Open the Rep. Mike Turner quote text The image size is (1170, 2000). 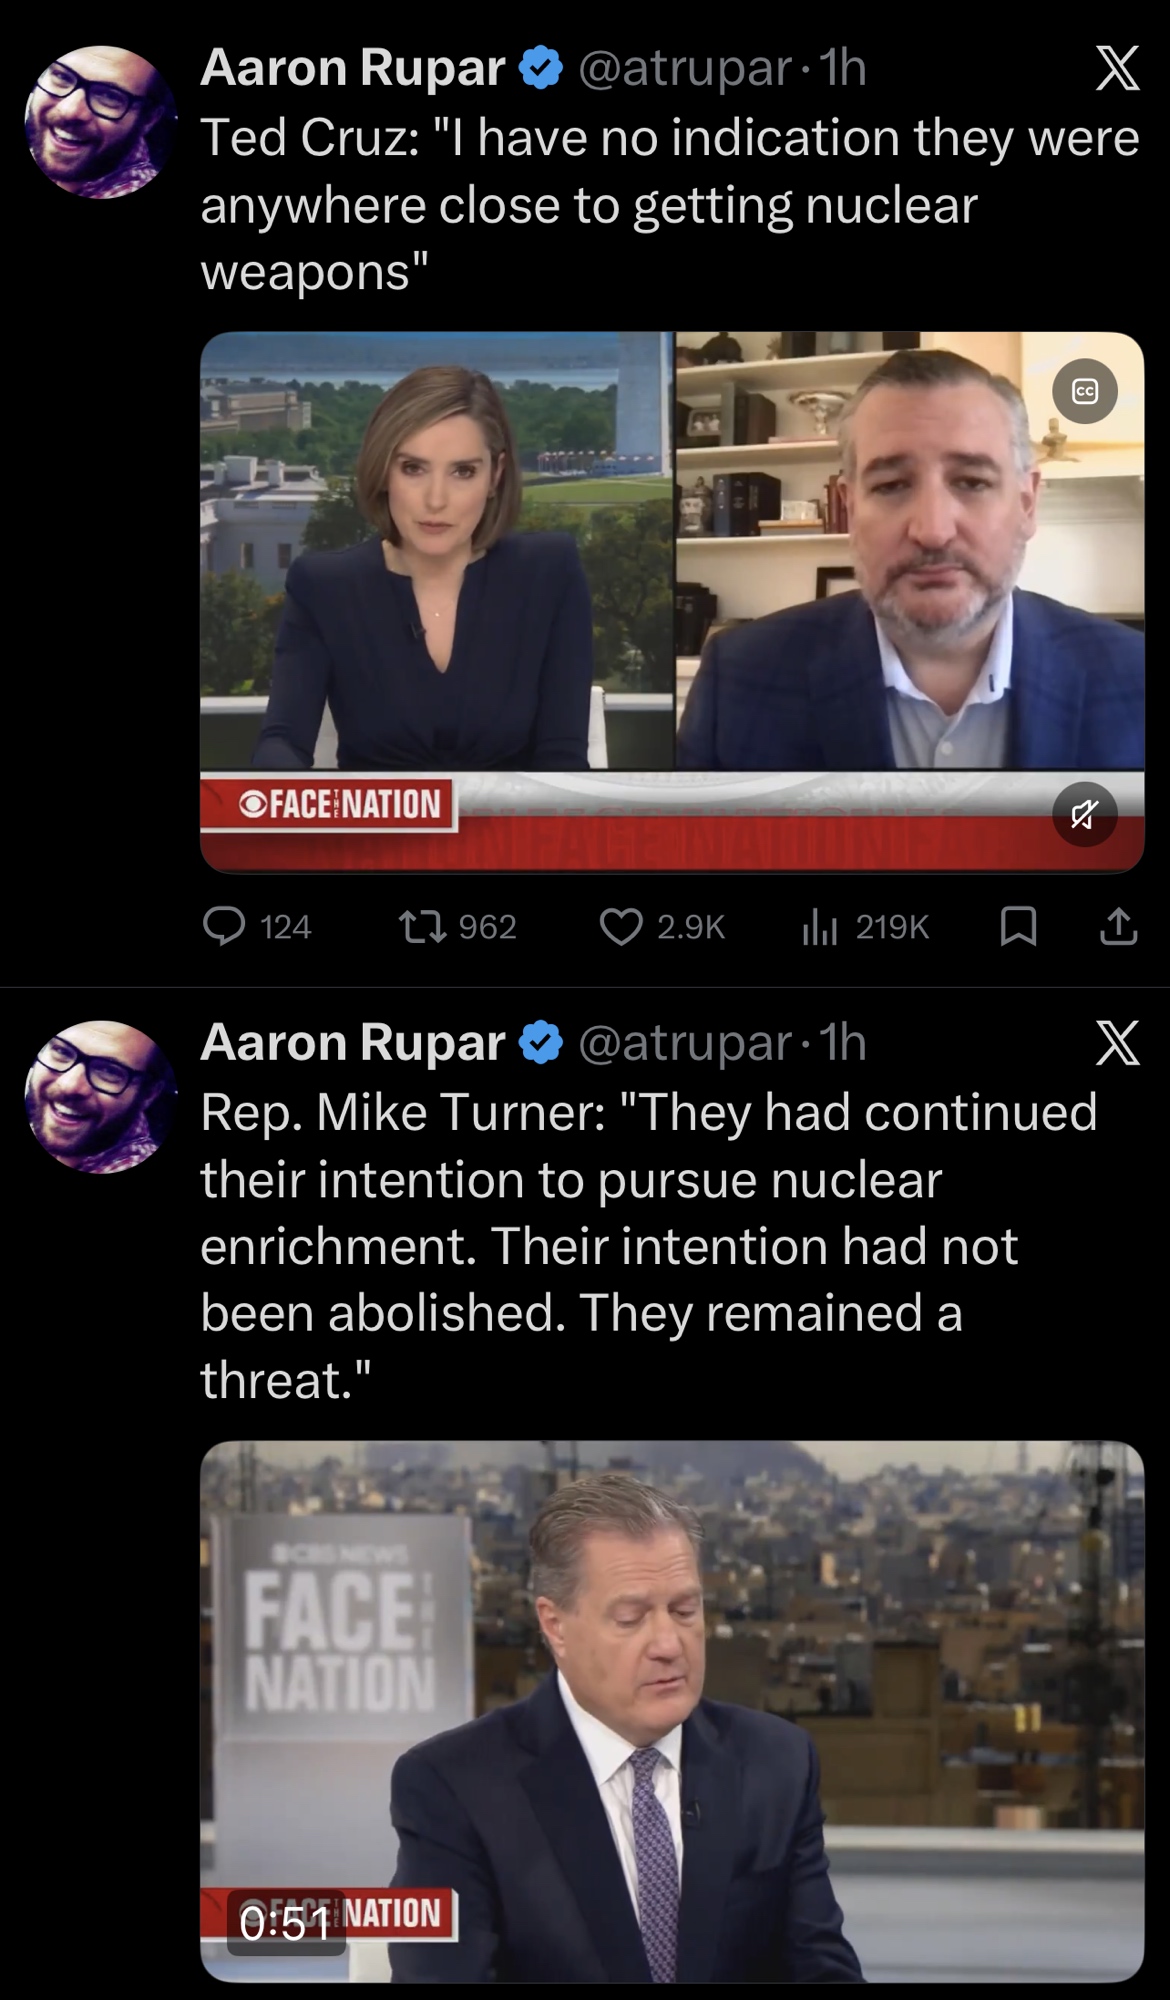coord(649,1246)
